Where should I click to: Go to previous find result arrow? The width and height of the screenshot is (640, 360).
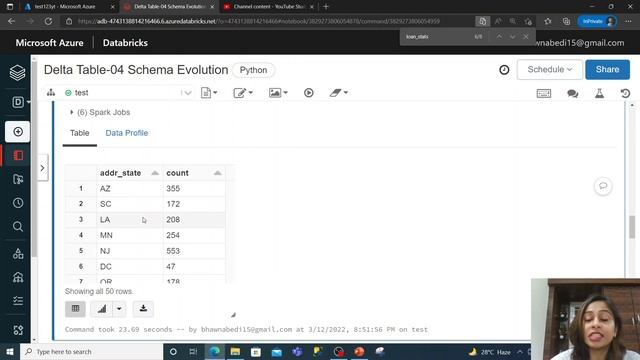point(499,37)
